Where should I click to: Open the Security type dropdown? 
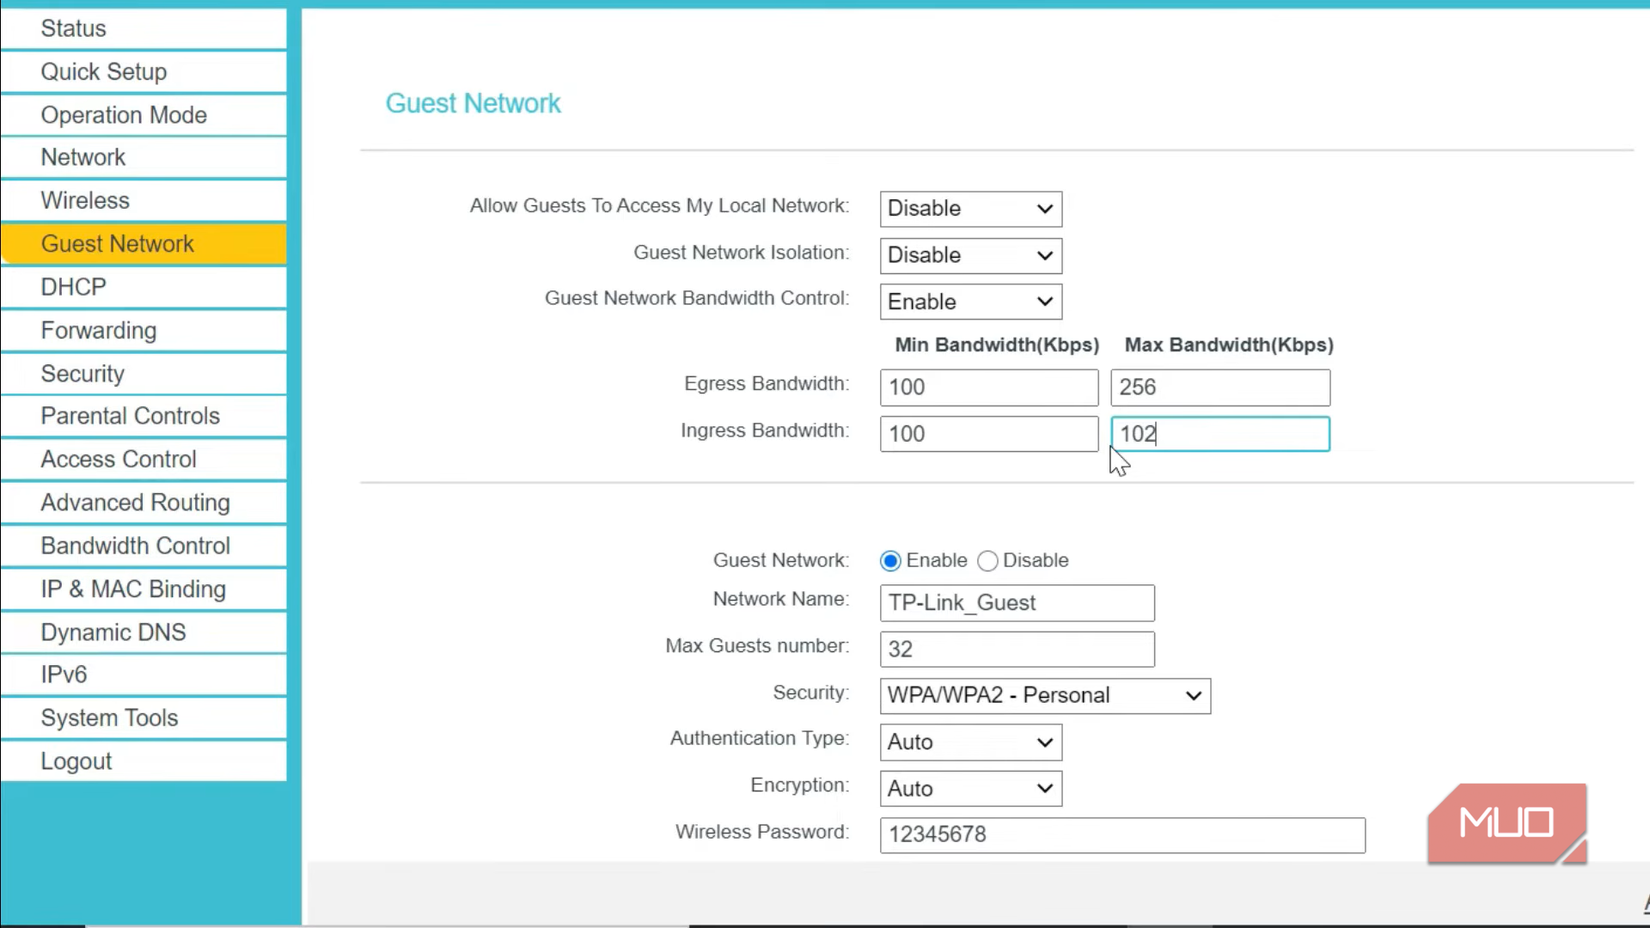click(x=1045, y=696)
